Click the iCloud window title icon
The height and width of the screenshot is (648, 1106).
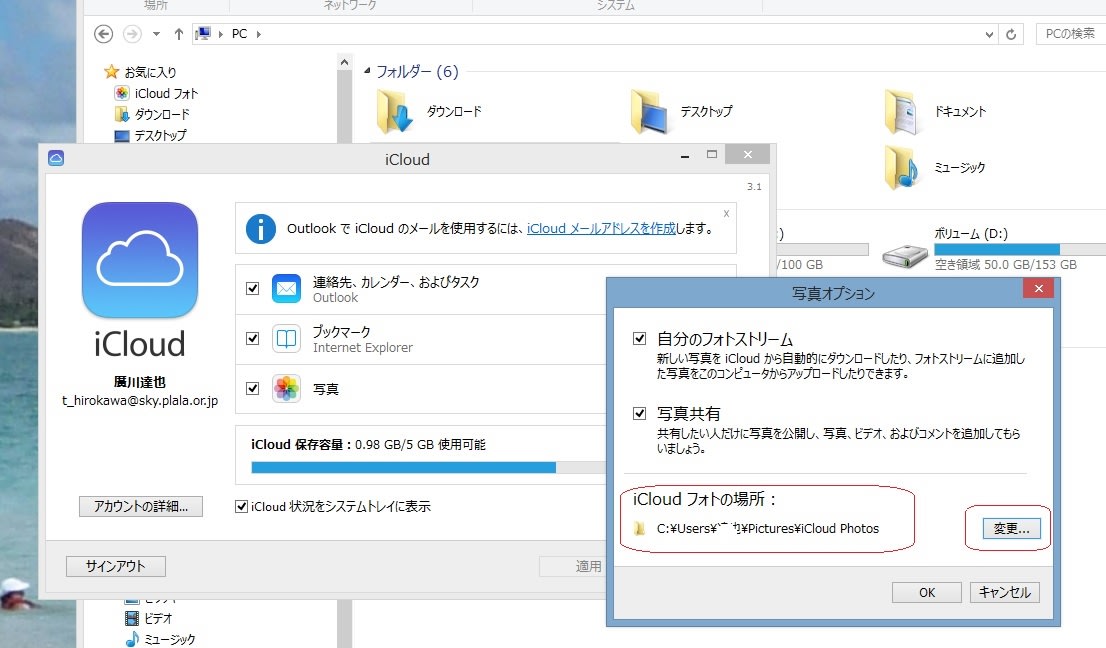click(x=56, y=158)
